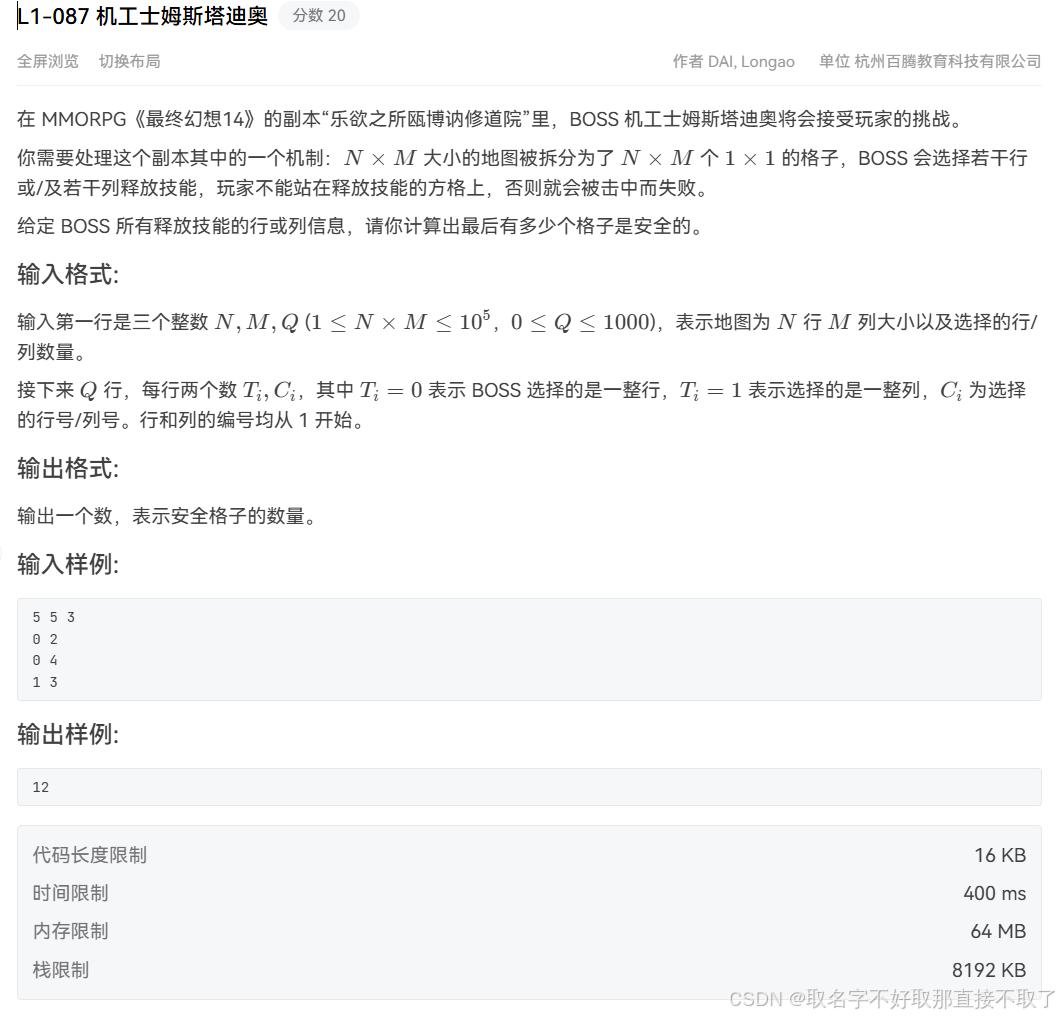
Task: Click the 输出样例 heading
Action: [58, 735]
